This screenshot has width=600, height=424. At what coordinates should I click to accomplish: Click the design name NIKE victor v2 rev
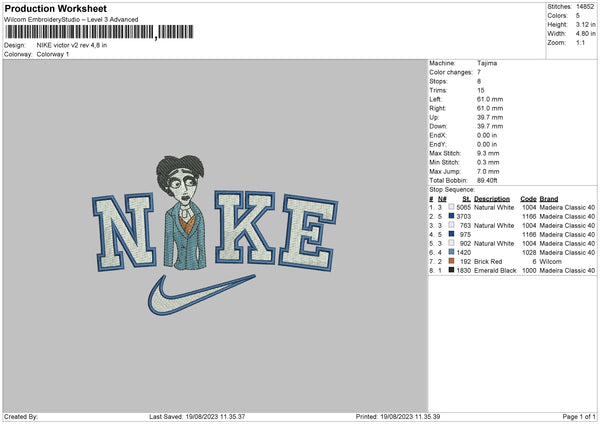coord(72,45)
